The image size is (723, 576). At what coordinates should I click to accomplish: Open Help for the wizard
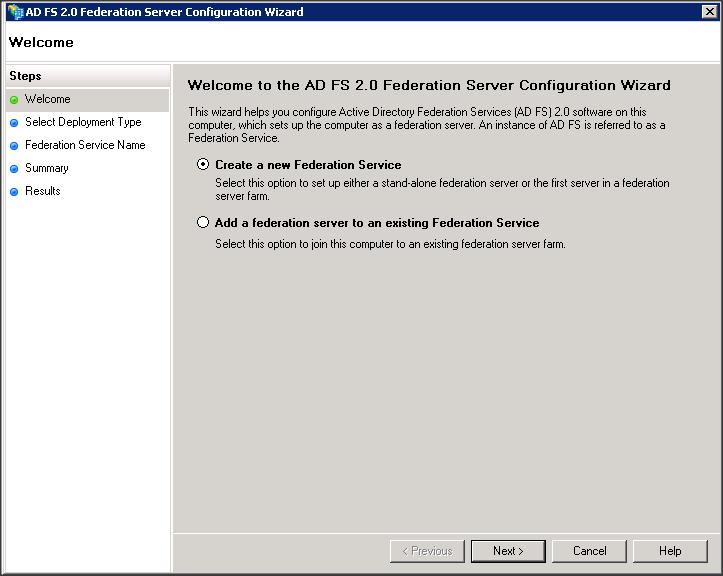(x=670, y=551)
